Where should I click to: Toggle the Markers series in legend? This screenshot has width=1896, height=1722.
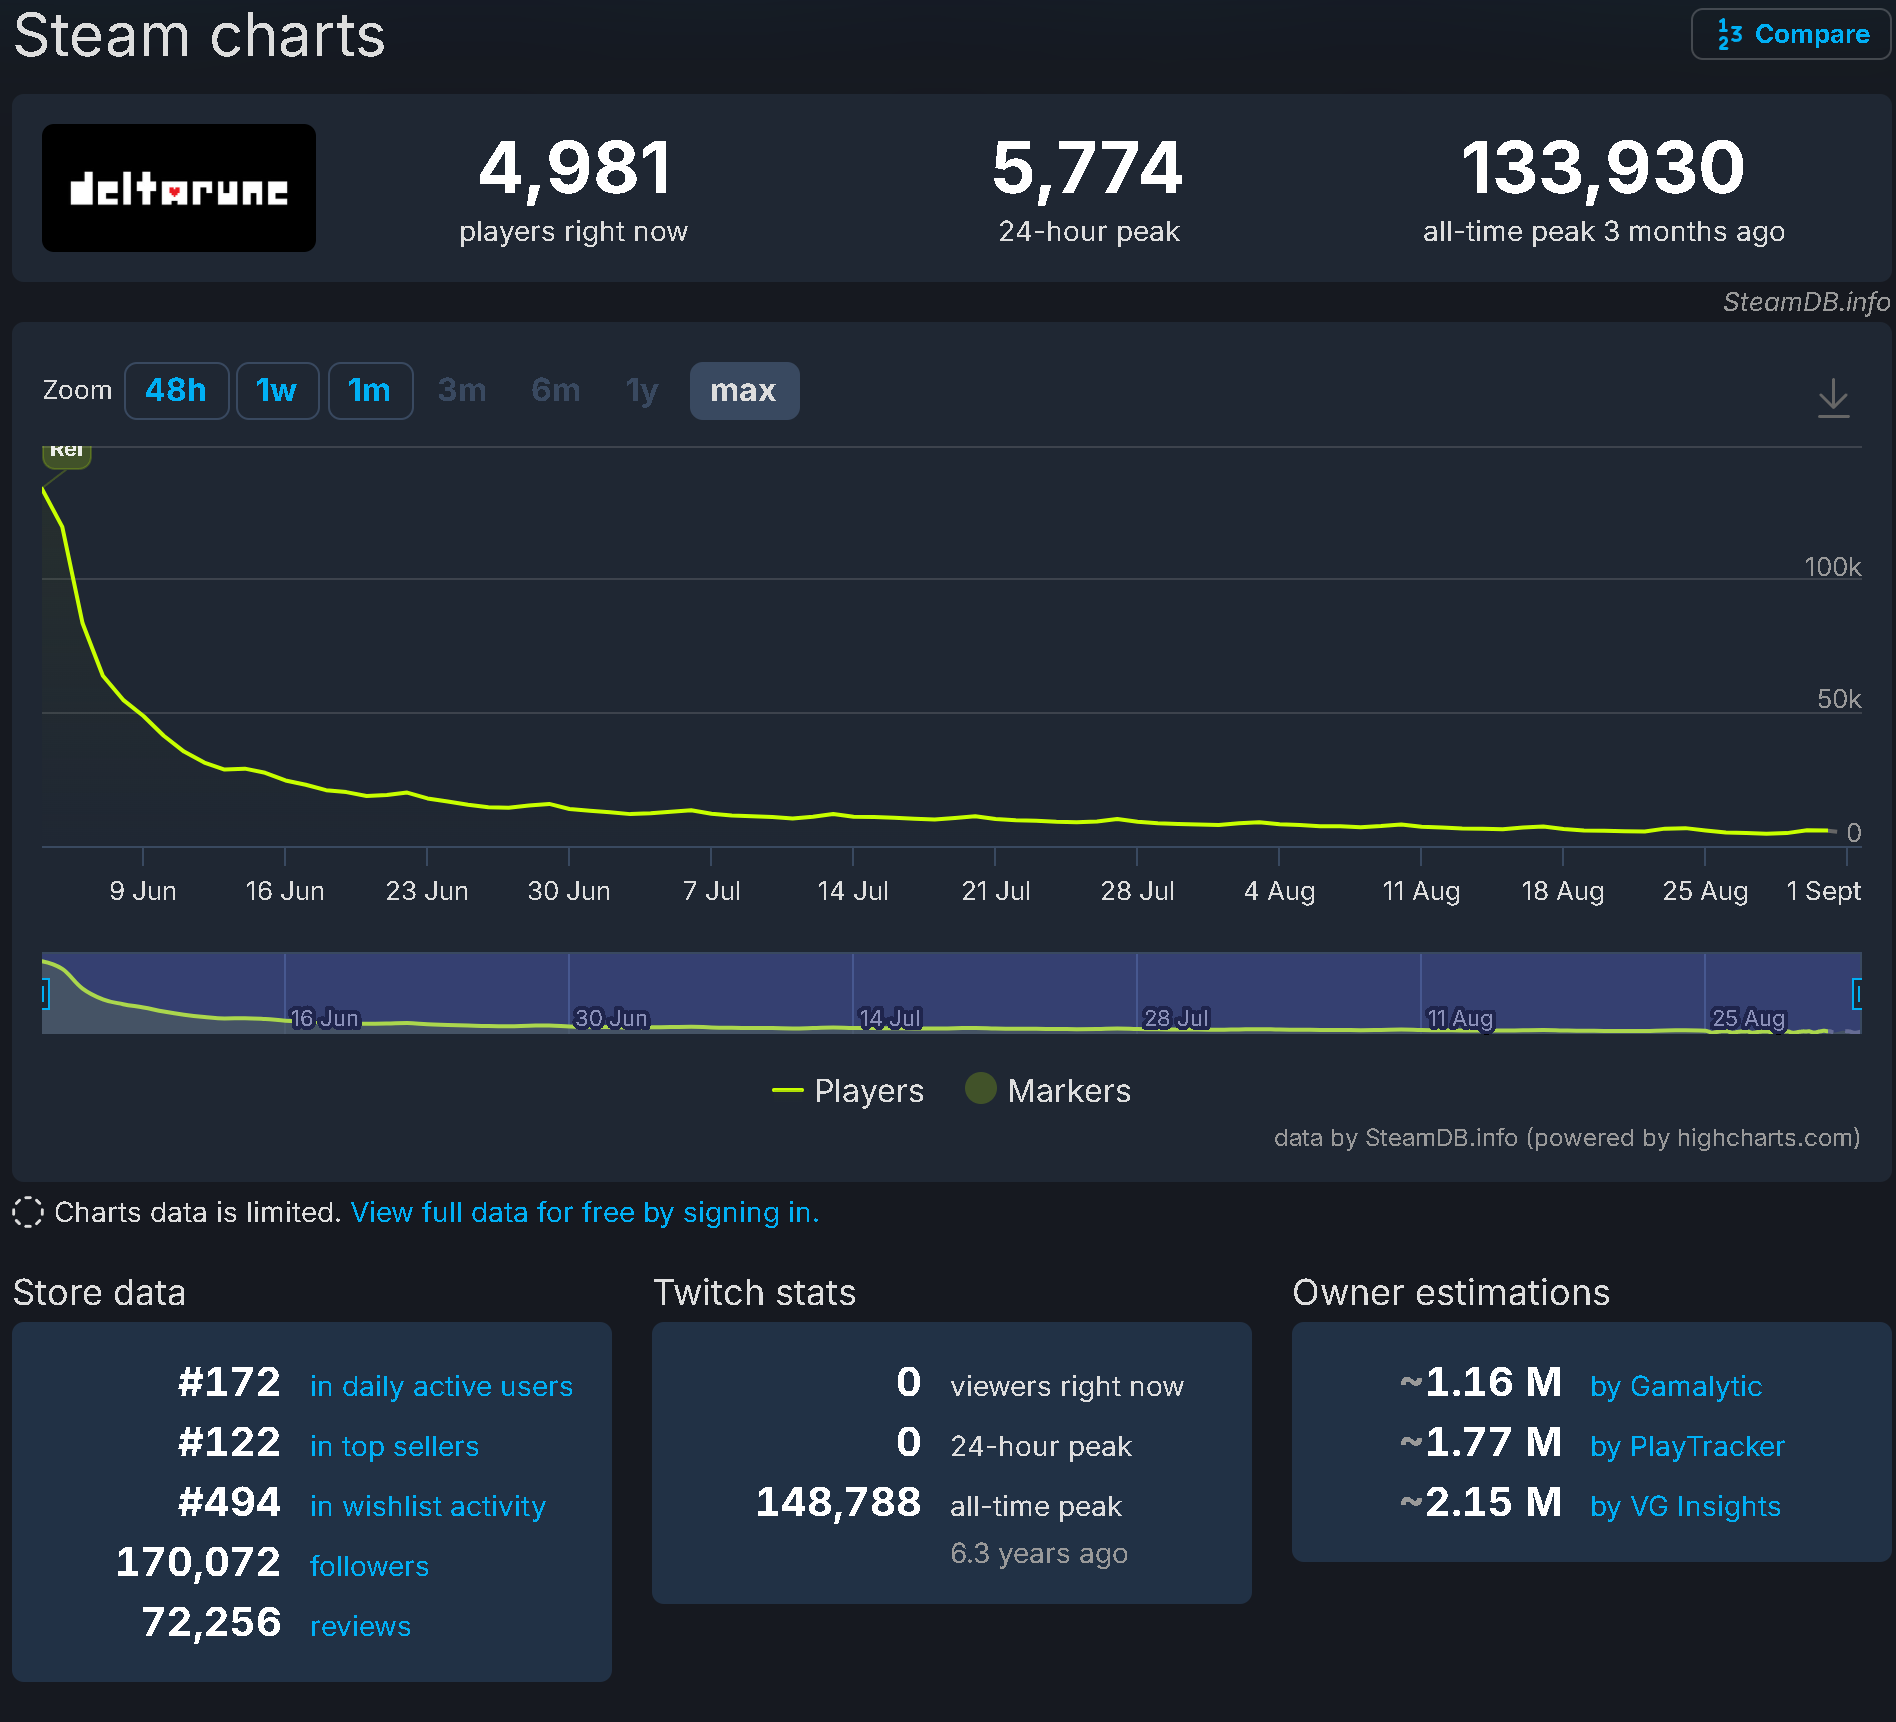(1048, 1090)
